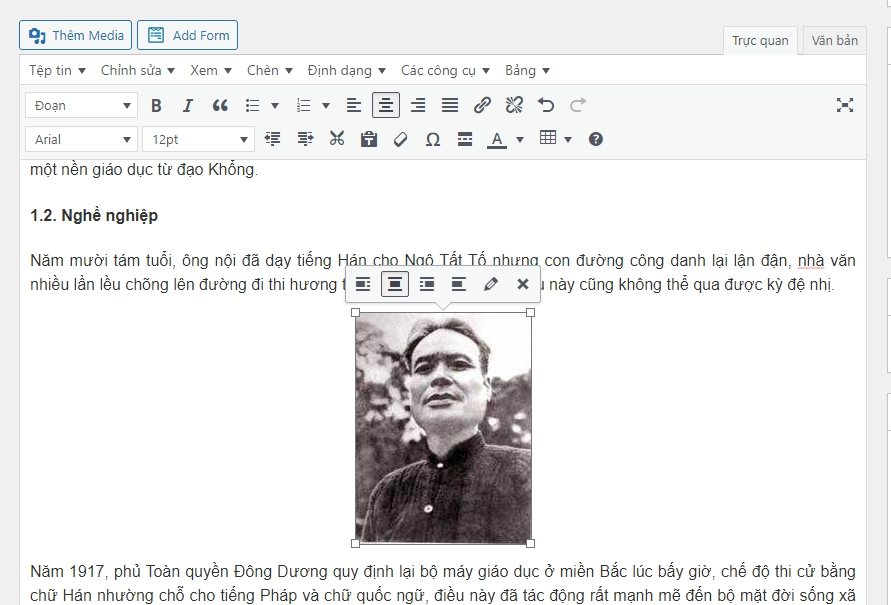Click the remove link icon

click(514, 105)
